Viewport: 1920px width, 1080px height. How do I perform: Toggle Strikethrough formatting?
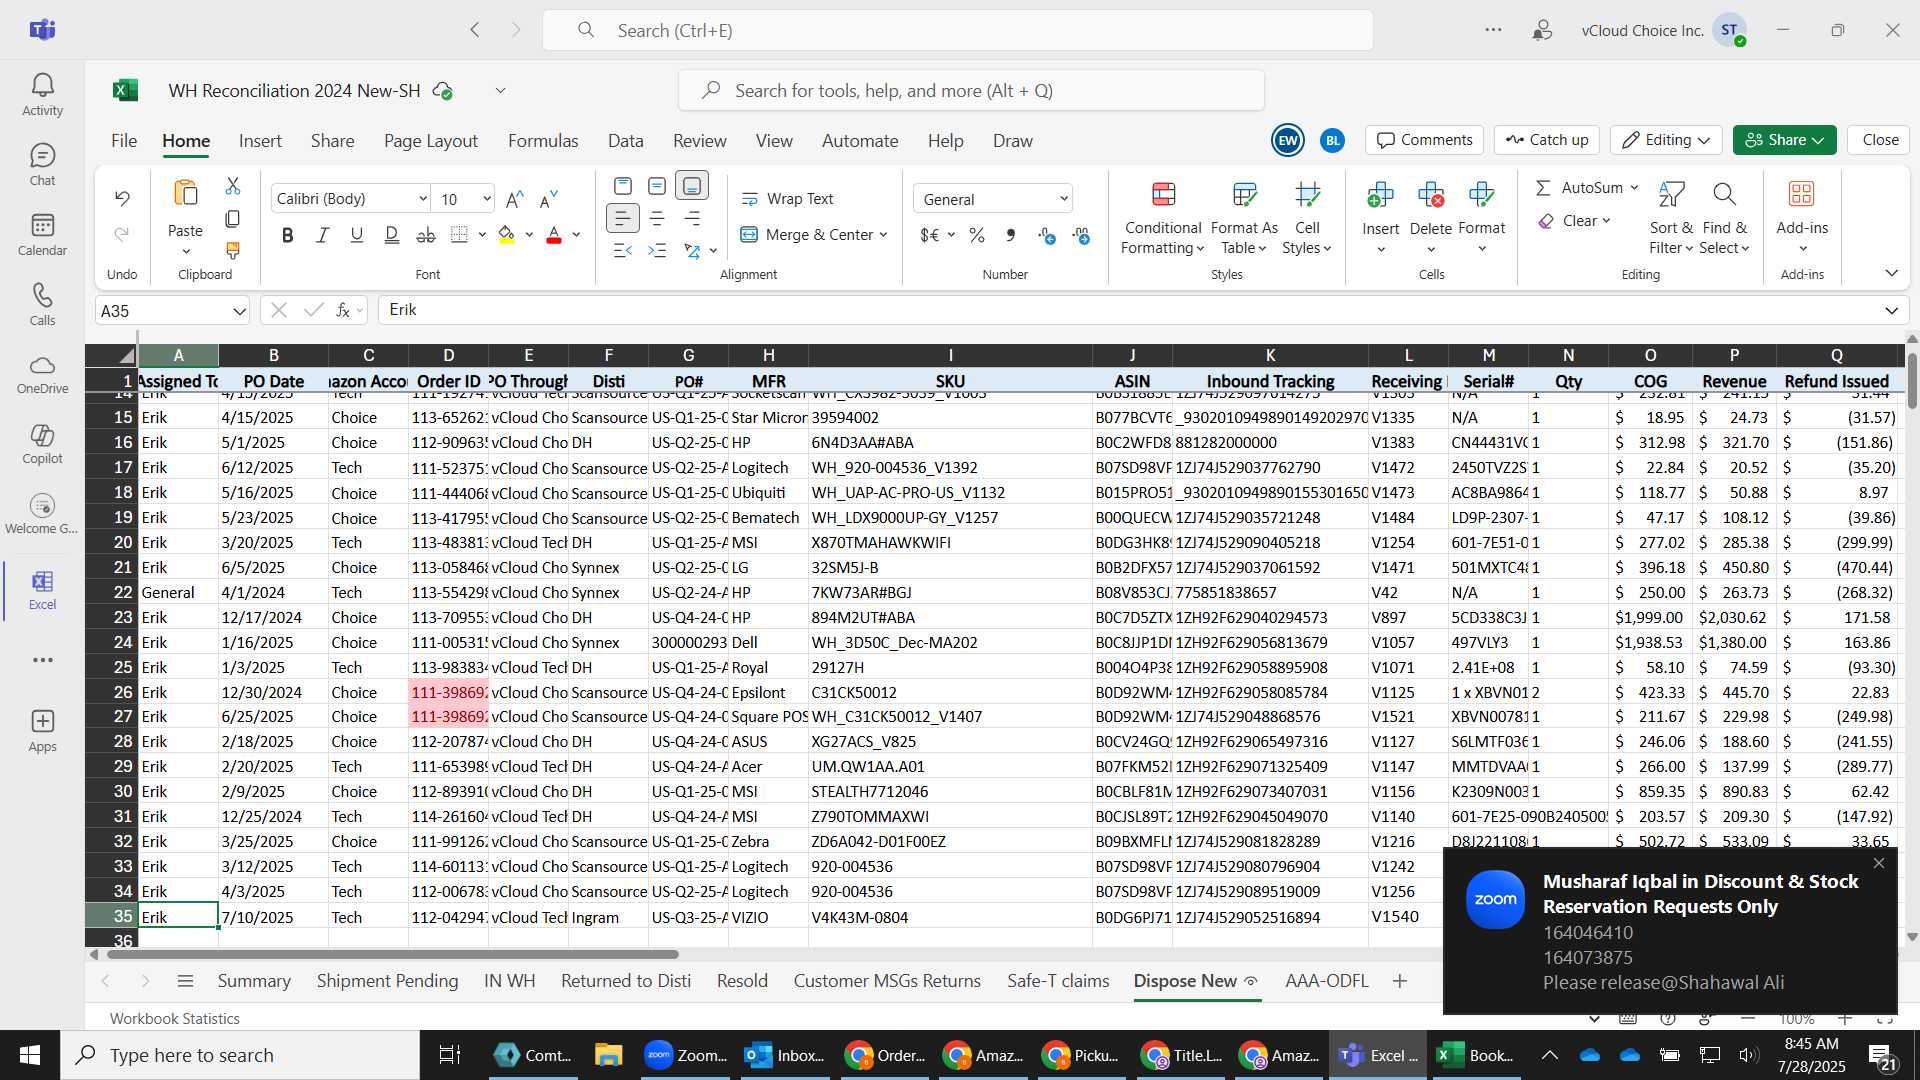(425, 235)
